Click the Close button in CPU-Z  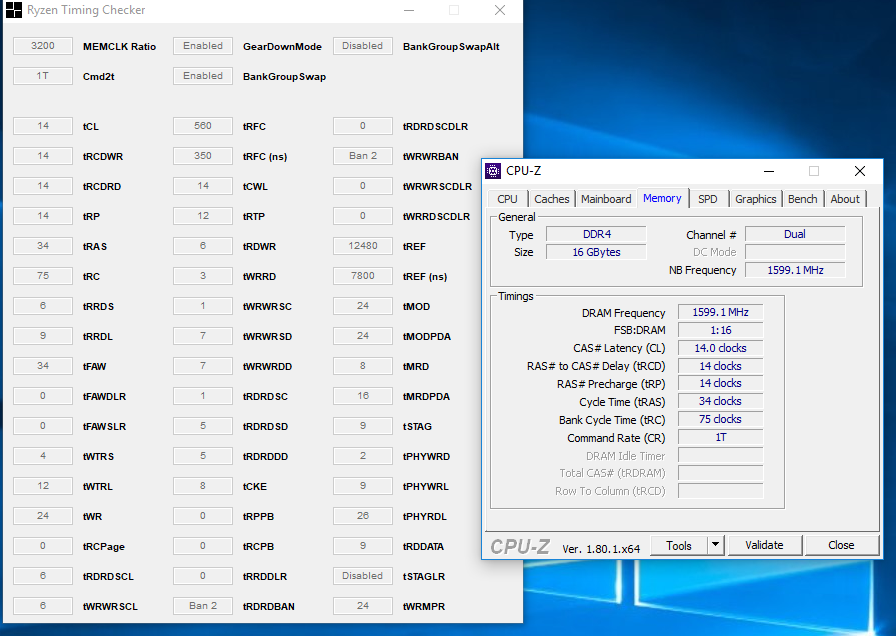pos(841,545)
